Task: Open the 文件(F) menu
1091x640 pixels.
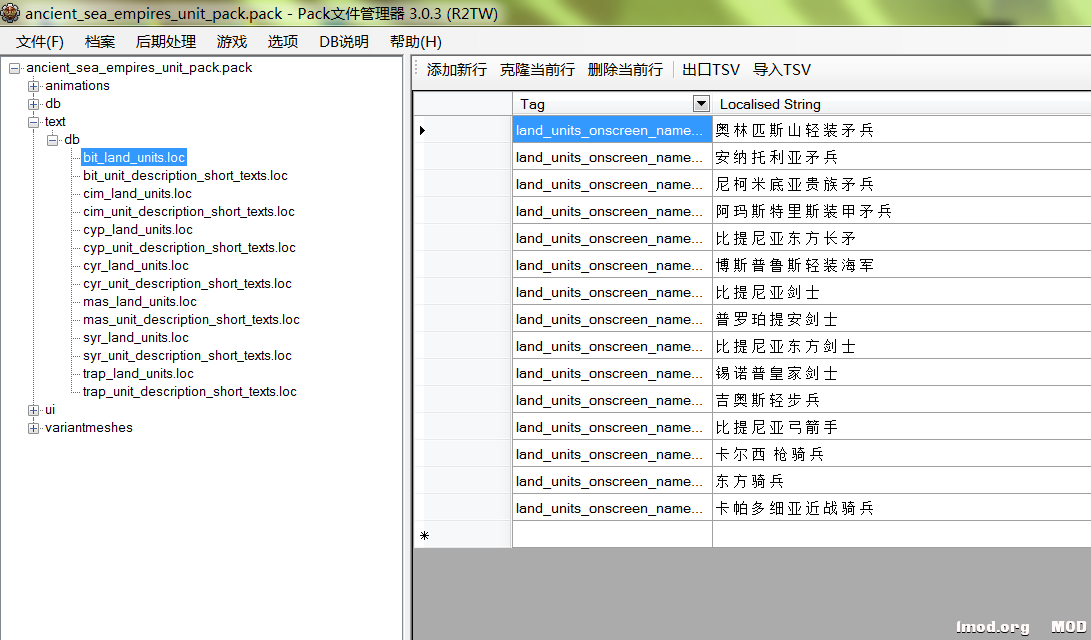Action: (x=39, y=41)
